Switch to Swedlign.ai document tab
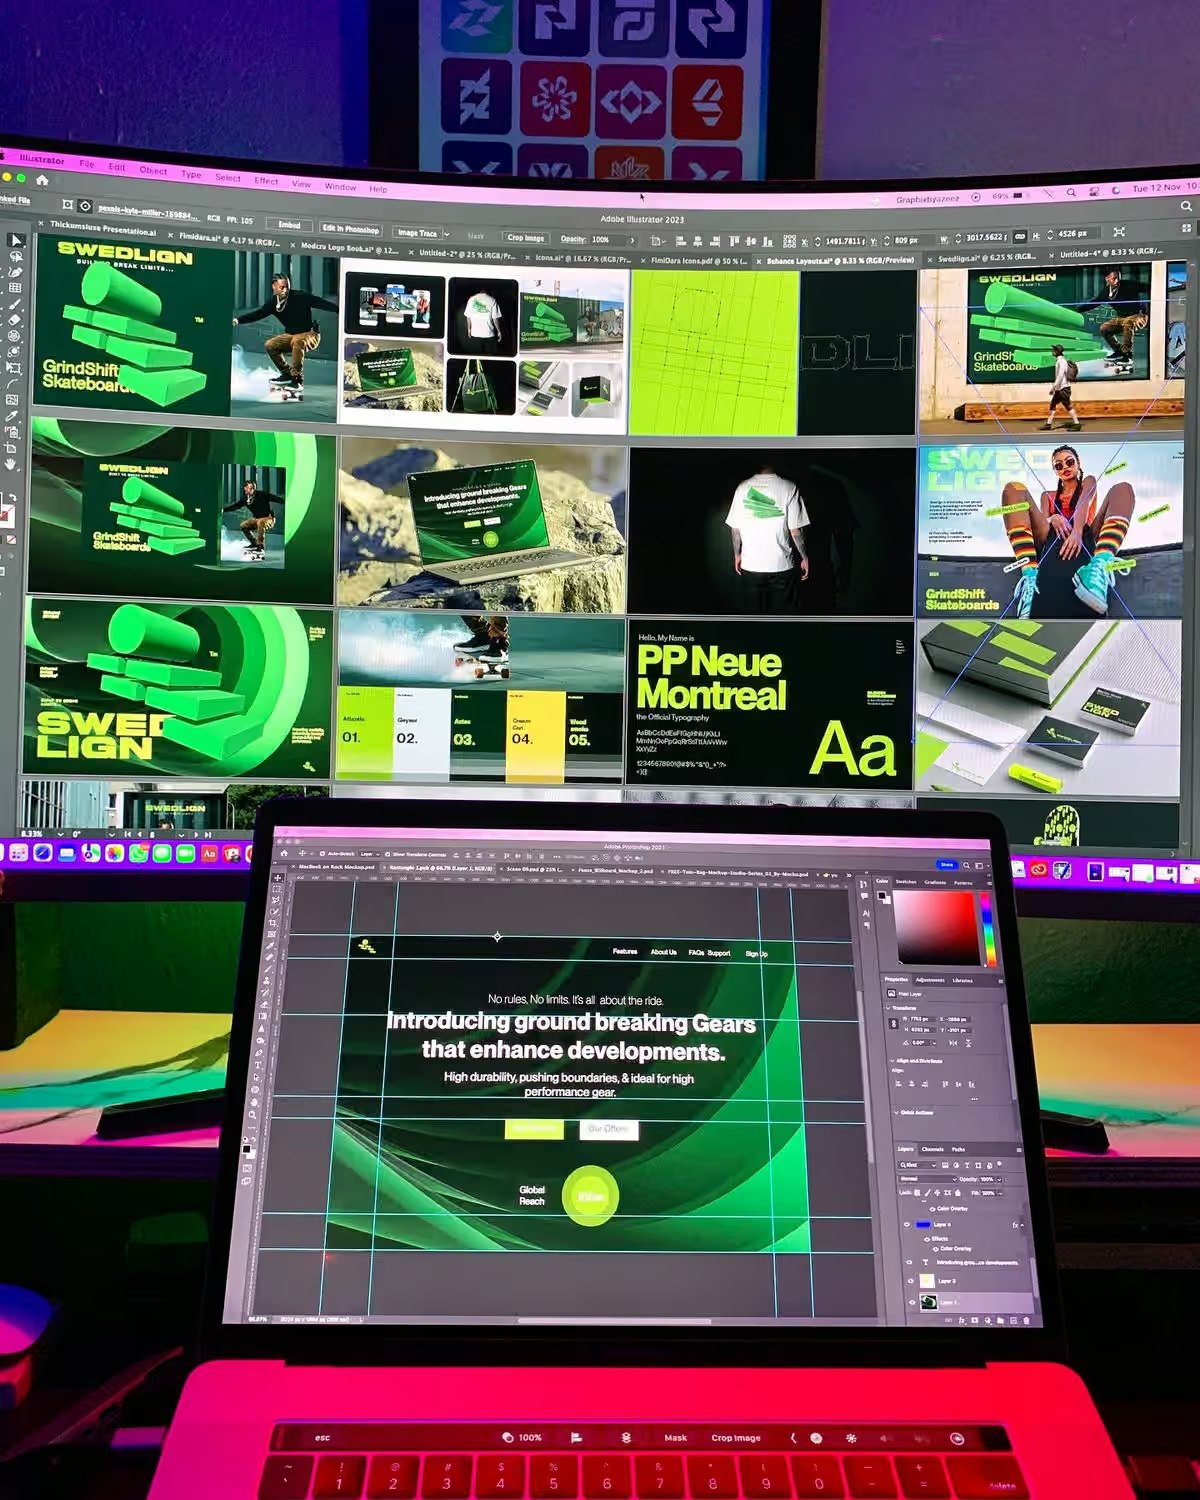The width and height of the screenshot is (1200, 1500). 982,258
